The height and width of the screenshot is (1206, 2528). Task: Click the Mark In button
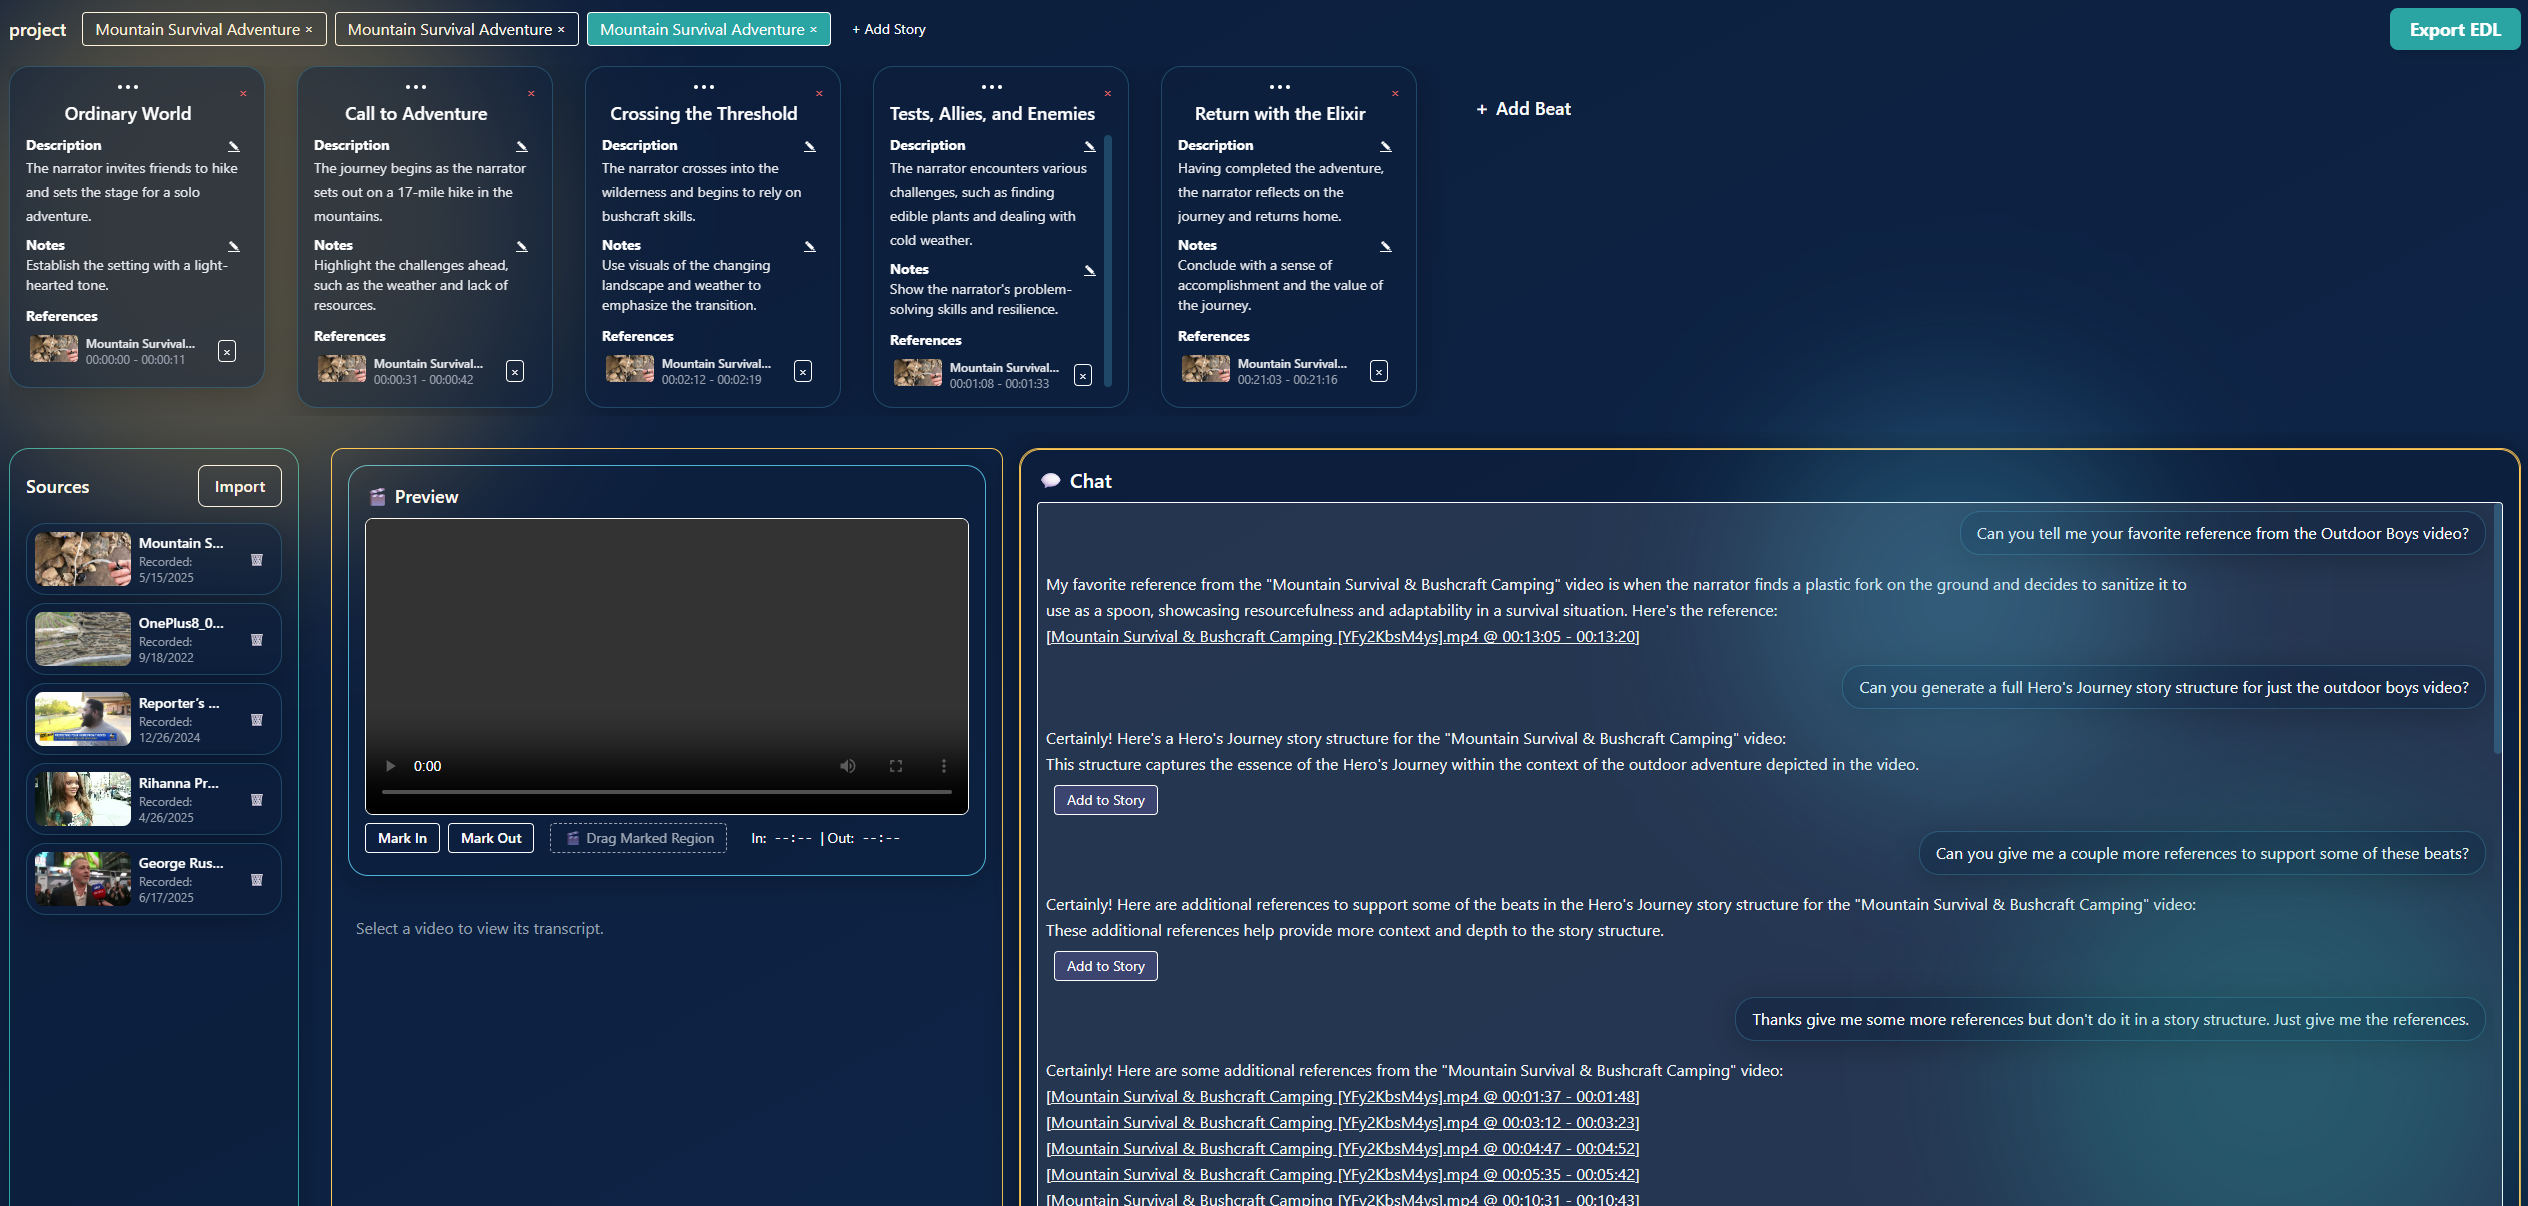[x=402, y=838]
